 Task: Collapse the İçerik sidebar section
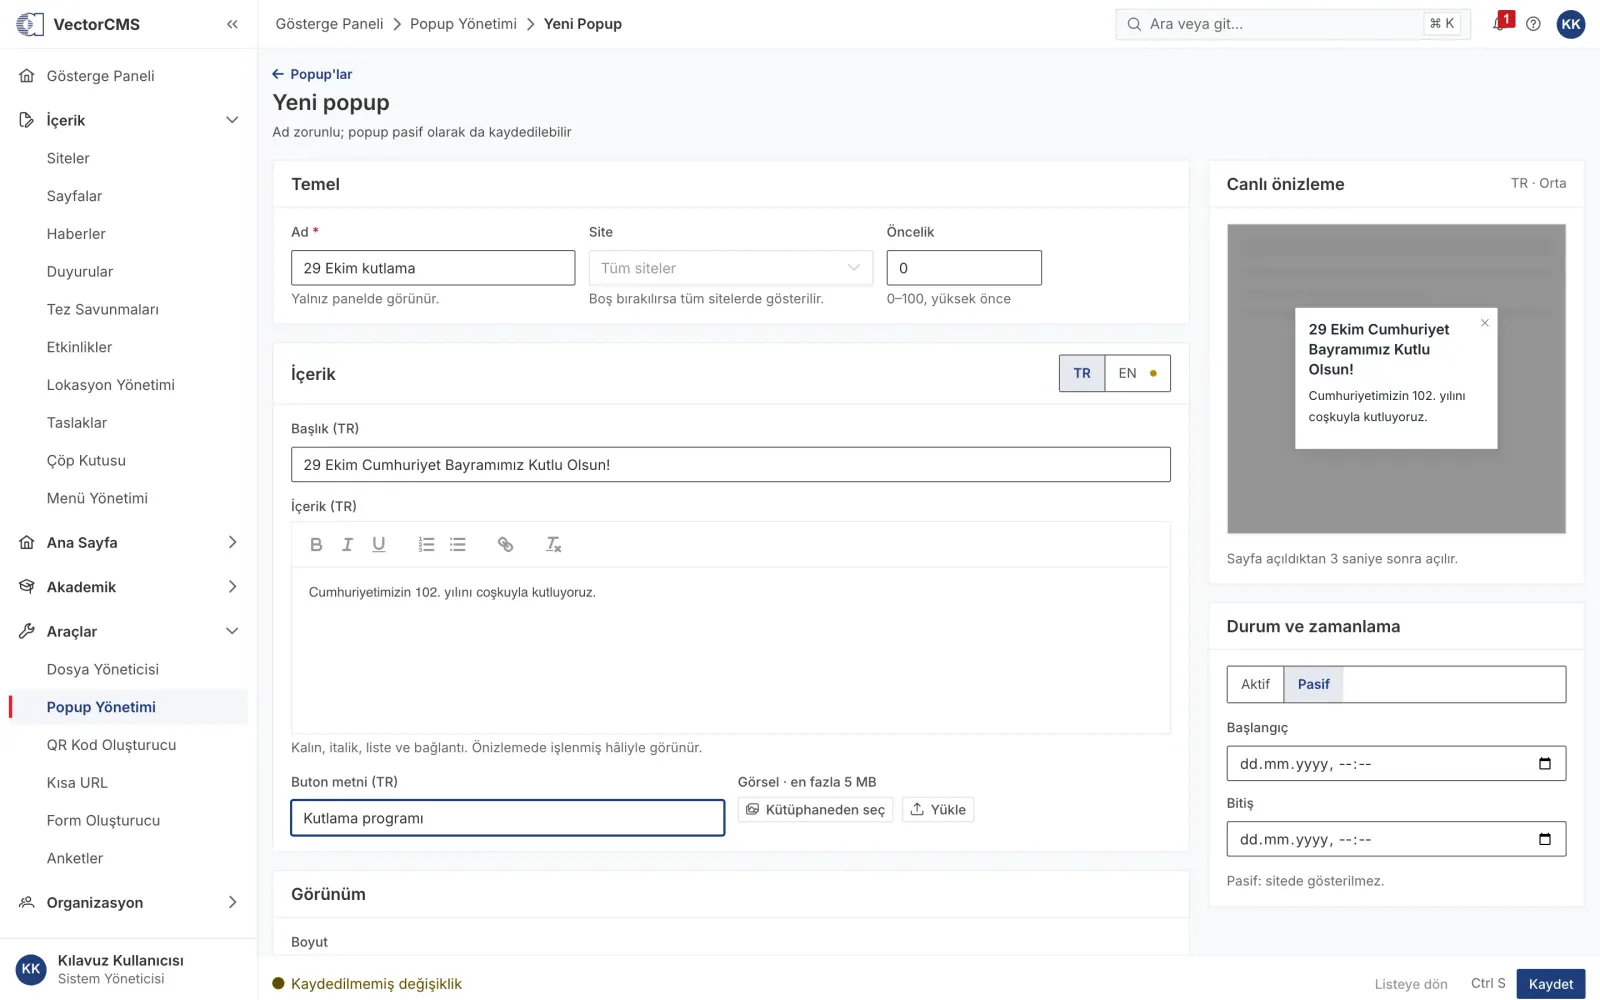128,120
